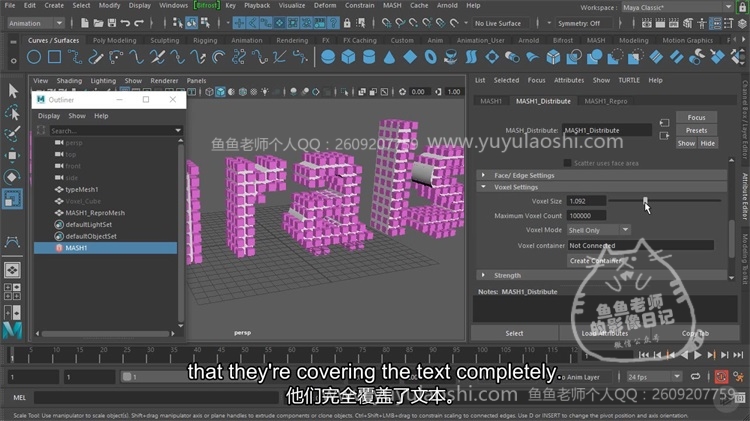Toggle Scatter uses face area checkbox
The height and width of the screenshot is (421, 750).
567,163
